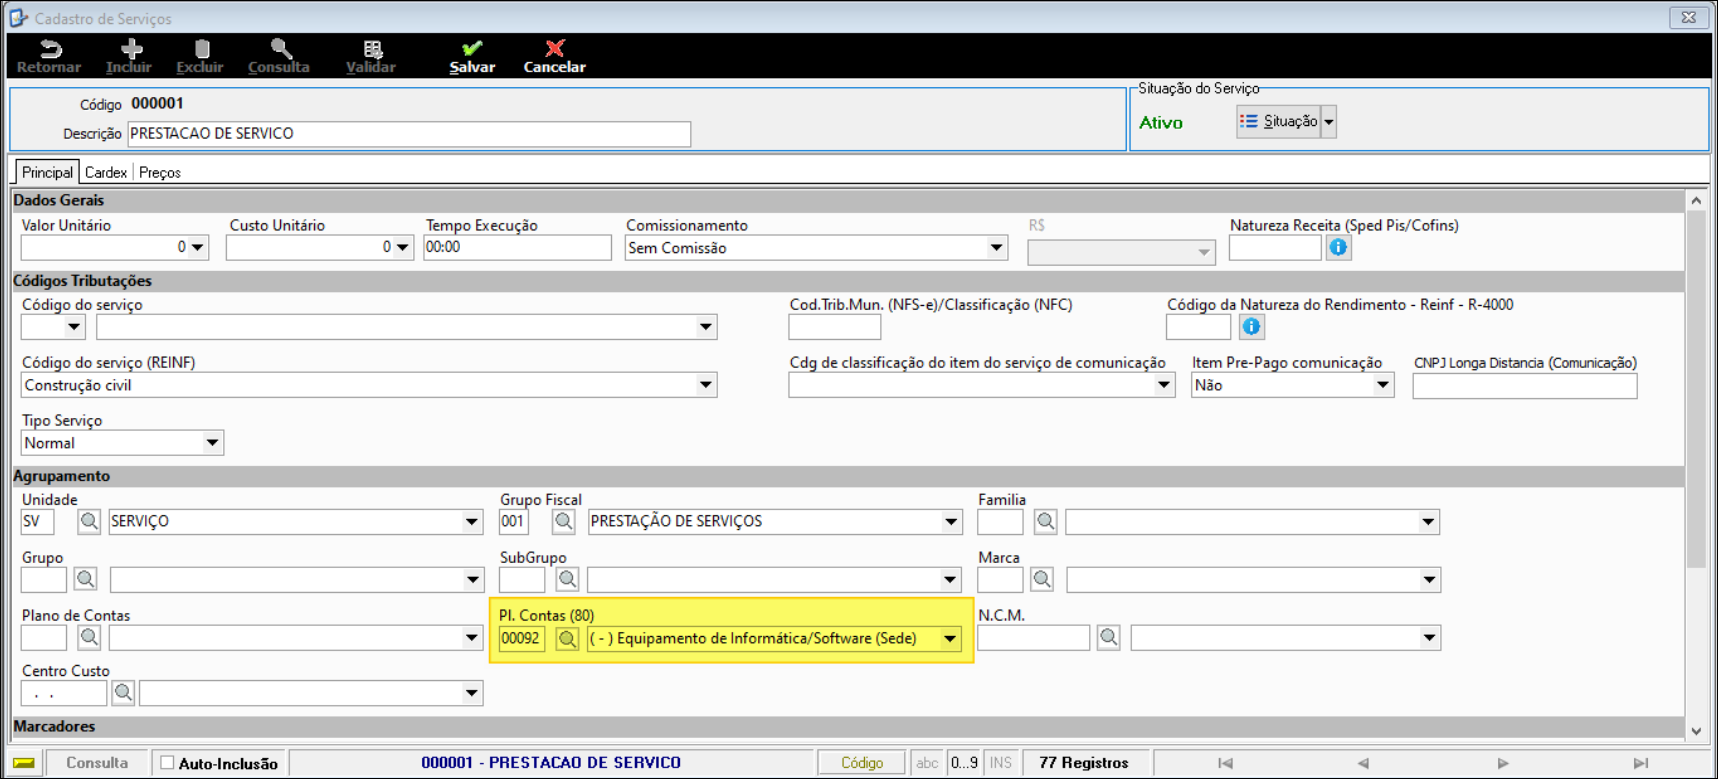The width and height of the screenshot is (1718, 779).
Task: Click the Cancelar red X icon
Action: (554, 48)
